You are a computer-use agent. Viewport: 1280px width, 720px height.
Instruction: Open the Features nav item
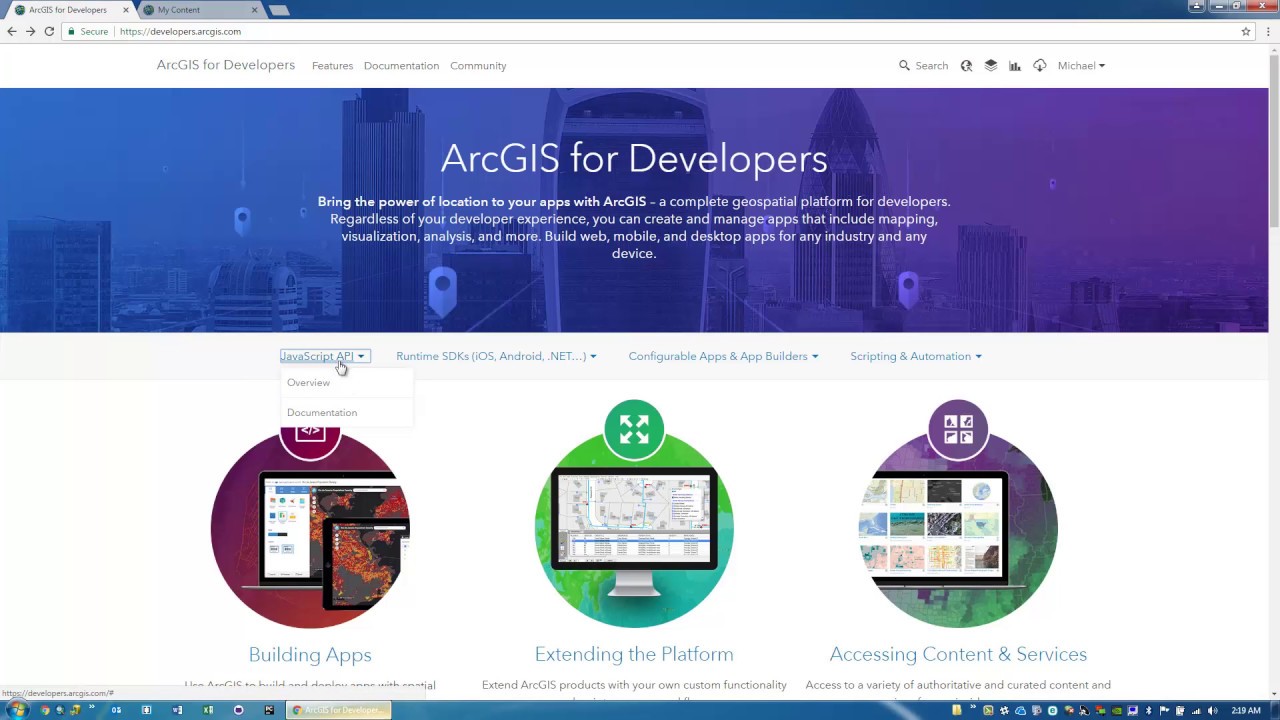pos(332,66)
